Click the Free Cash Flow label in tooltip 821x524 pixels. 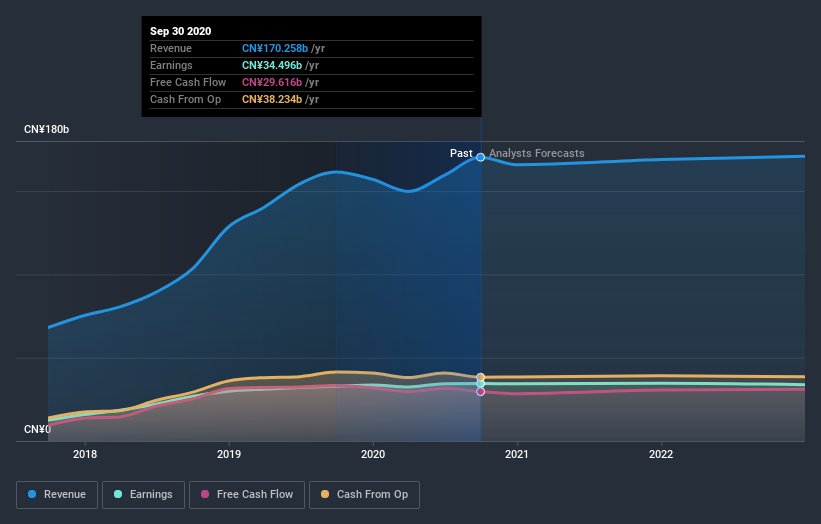188,82
